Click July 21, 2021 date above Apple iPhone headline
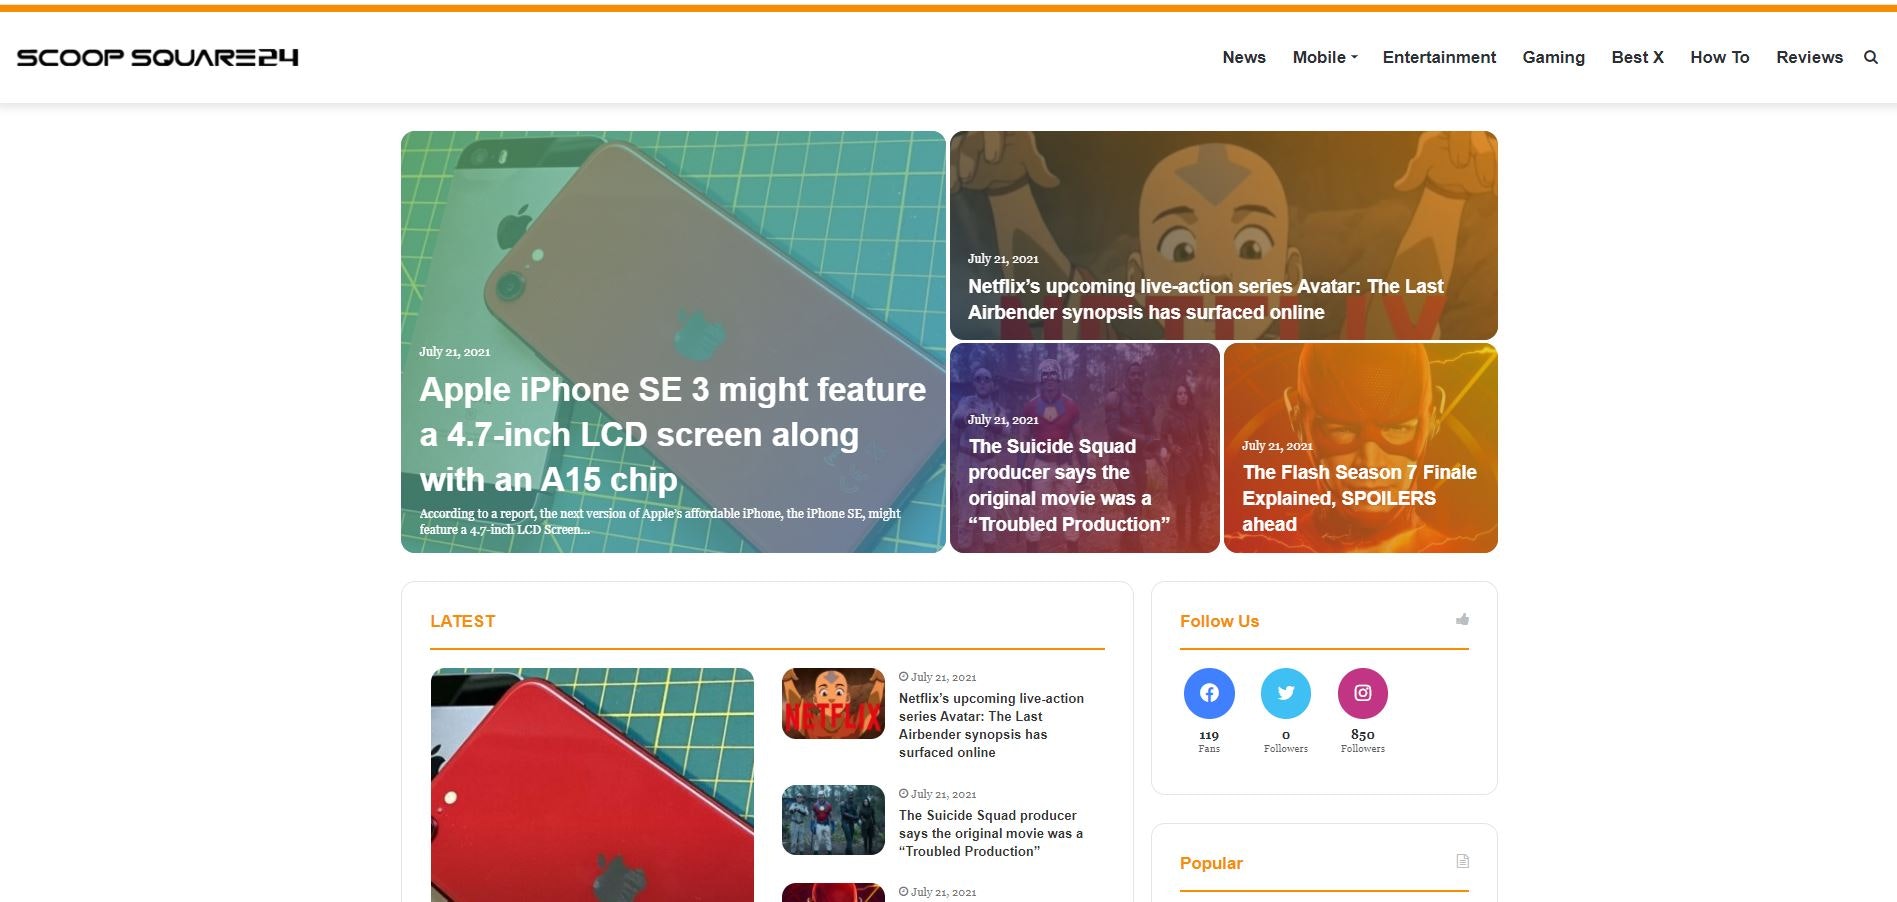 pos(454,352)
